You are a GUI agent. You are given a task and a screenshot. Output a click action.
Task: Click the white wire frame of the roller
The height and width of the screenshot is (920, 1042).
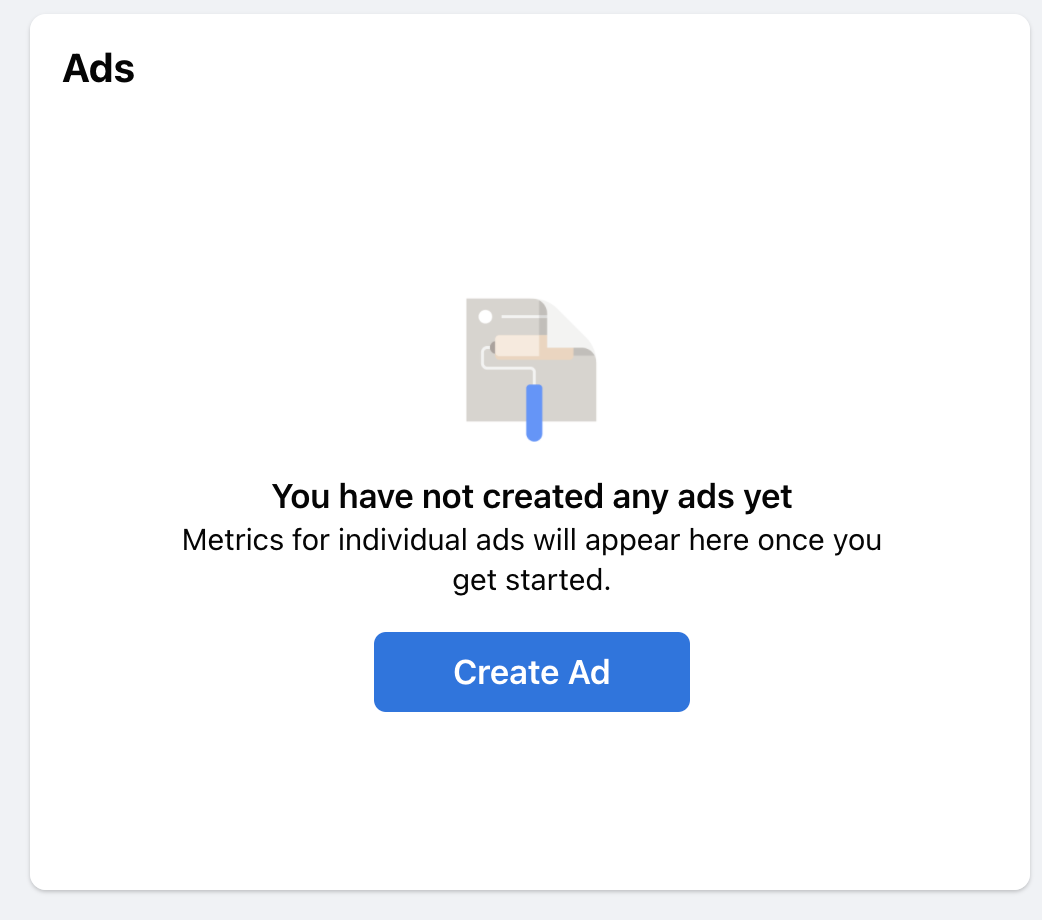(508, 367)
